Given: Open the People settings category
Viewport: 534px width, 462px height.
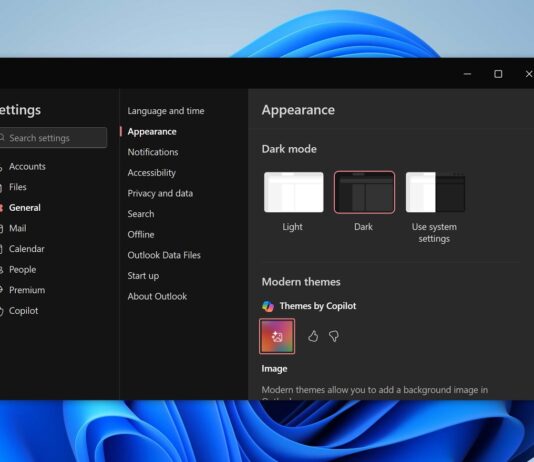Looking at the screenshot, I should [x=22, y=270].
